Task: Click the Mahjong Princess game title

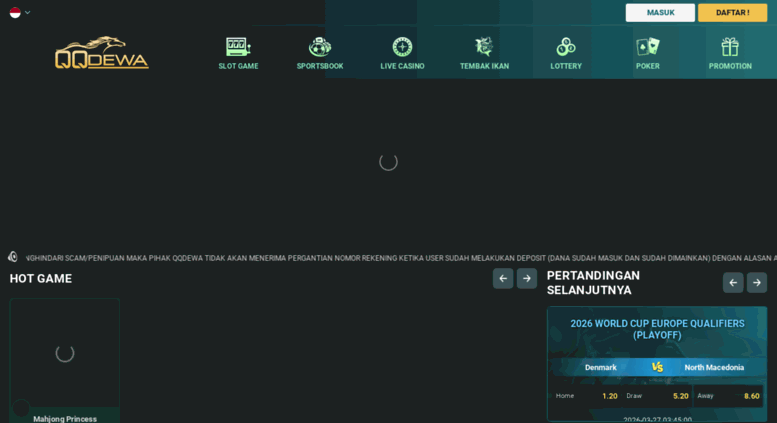Action: tap(65, 419)
